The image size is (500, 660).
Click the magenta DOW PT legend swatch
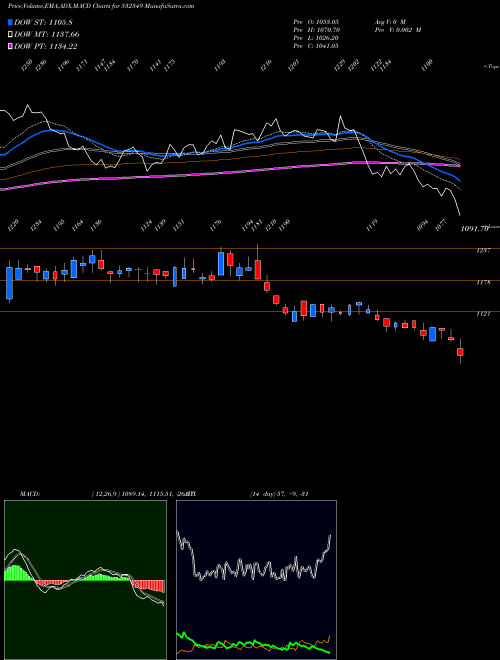pyautogui.click(x=10, y=47)
